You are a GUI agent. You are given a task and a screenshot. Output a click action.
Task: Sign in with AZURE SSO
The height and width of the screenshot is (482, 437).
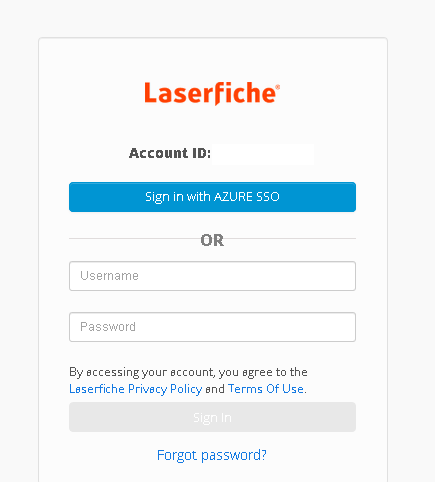click(212, 197)
